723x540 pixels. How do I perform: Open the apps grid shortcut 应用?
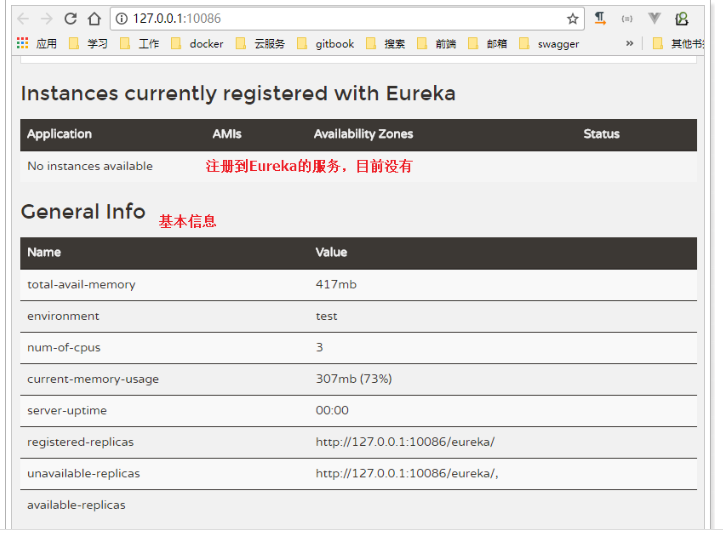click(x=36, y=44)
